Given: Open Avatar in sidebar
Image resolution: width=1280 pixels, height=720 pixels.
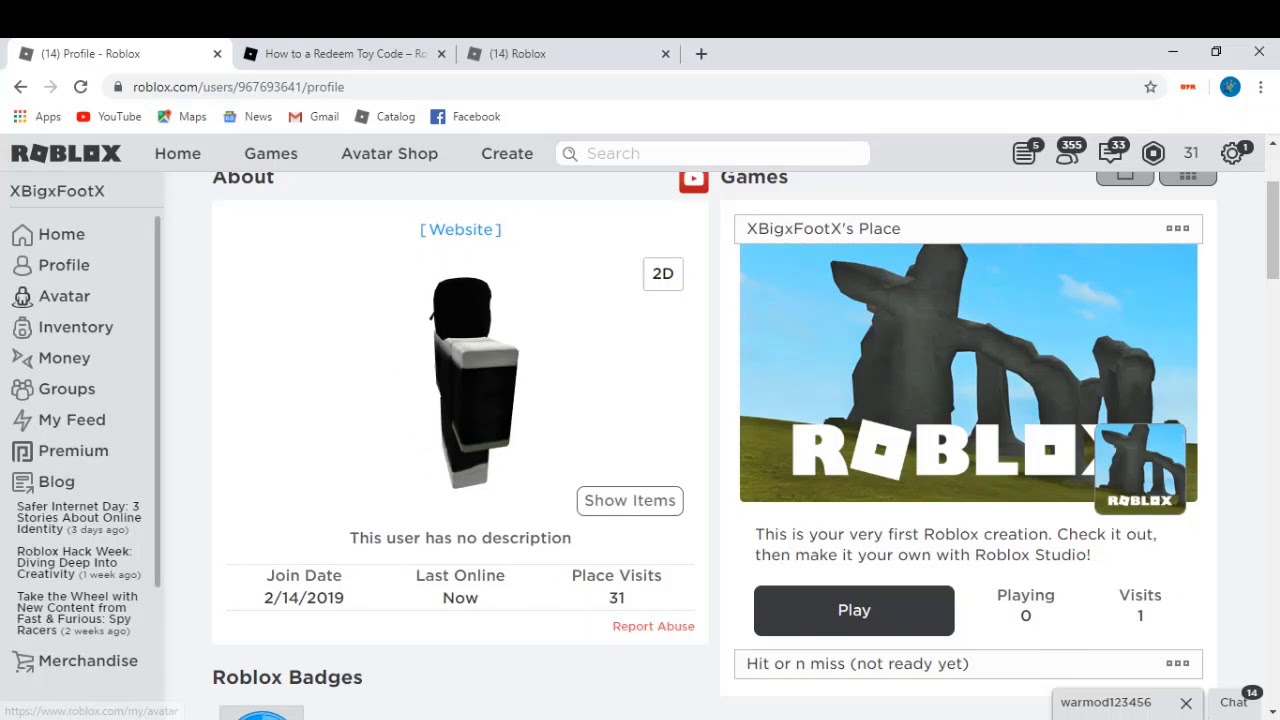Looking at the screenshot, I should click(x=51, y=296).
